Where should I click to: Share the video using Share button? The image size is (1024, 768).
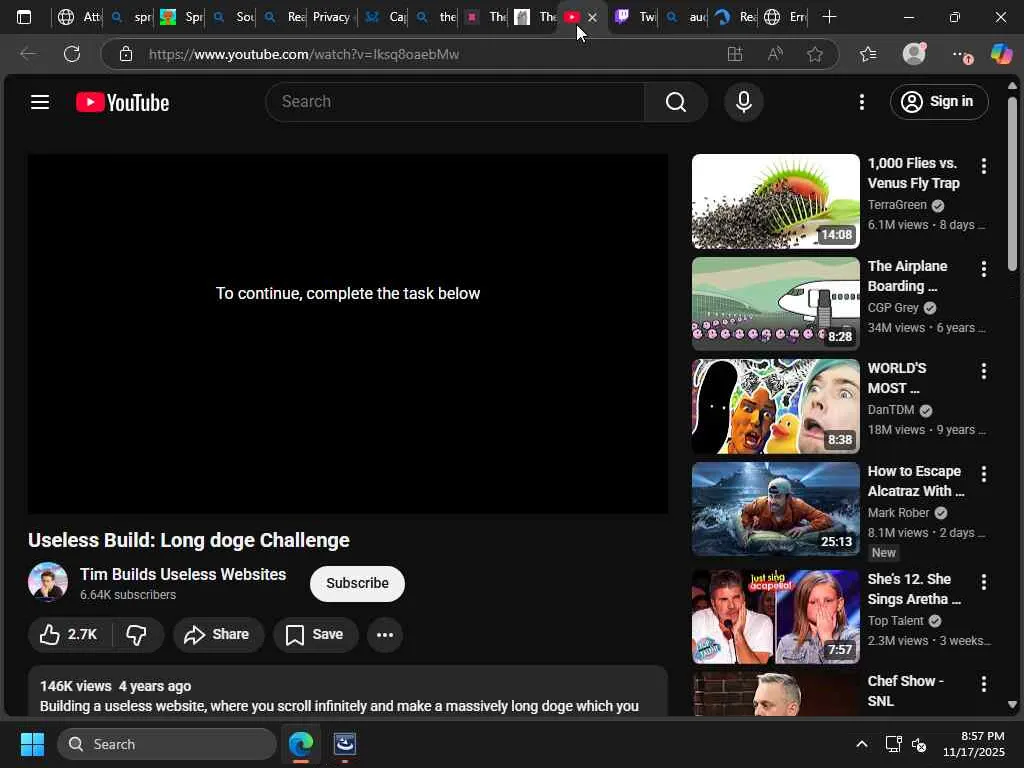pyautogui.click(x=217, y=635)
